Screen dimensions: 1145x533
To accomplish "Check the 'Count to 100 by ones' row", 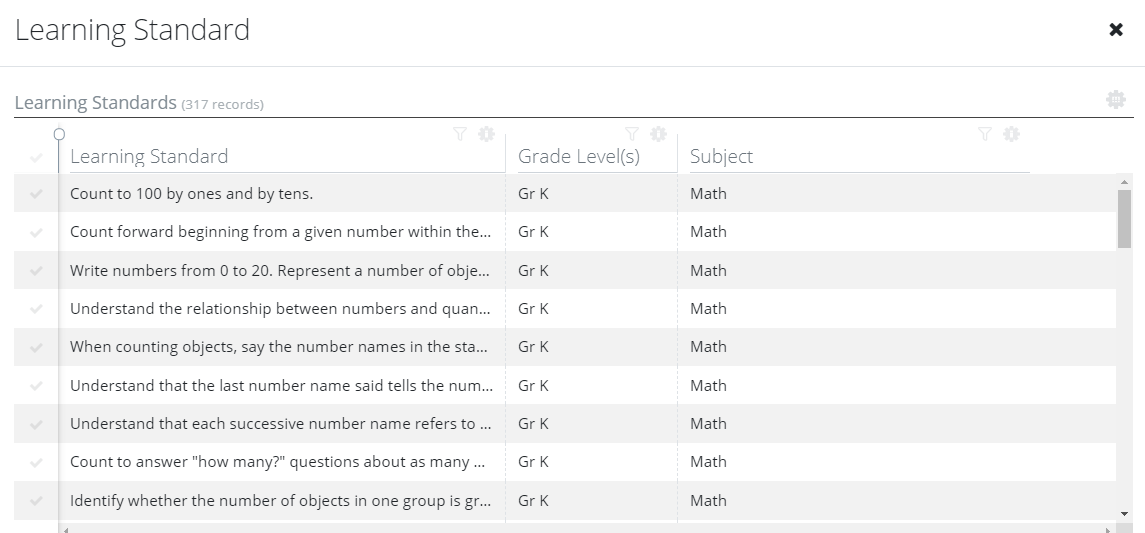I will (x=36, y=193).
